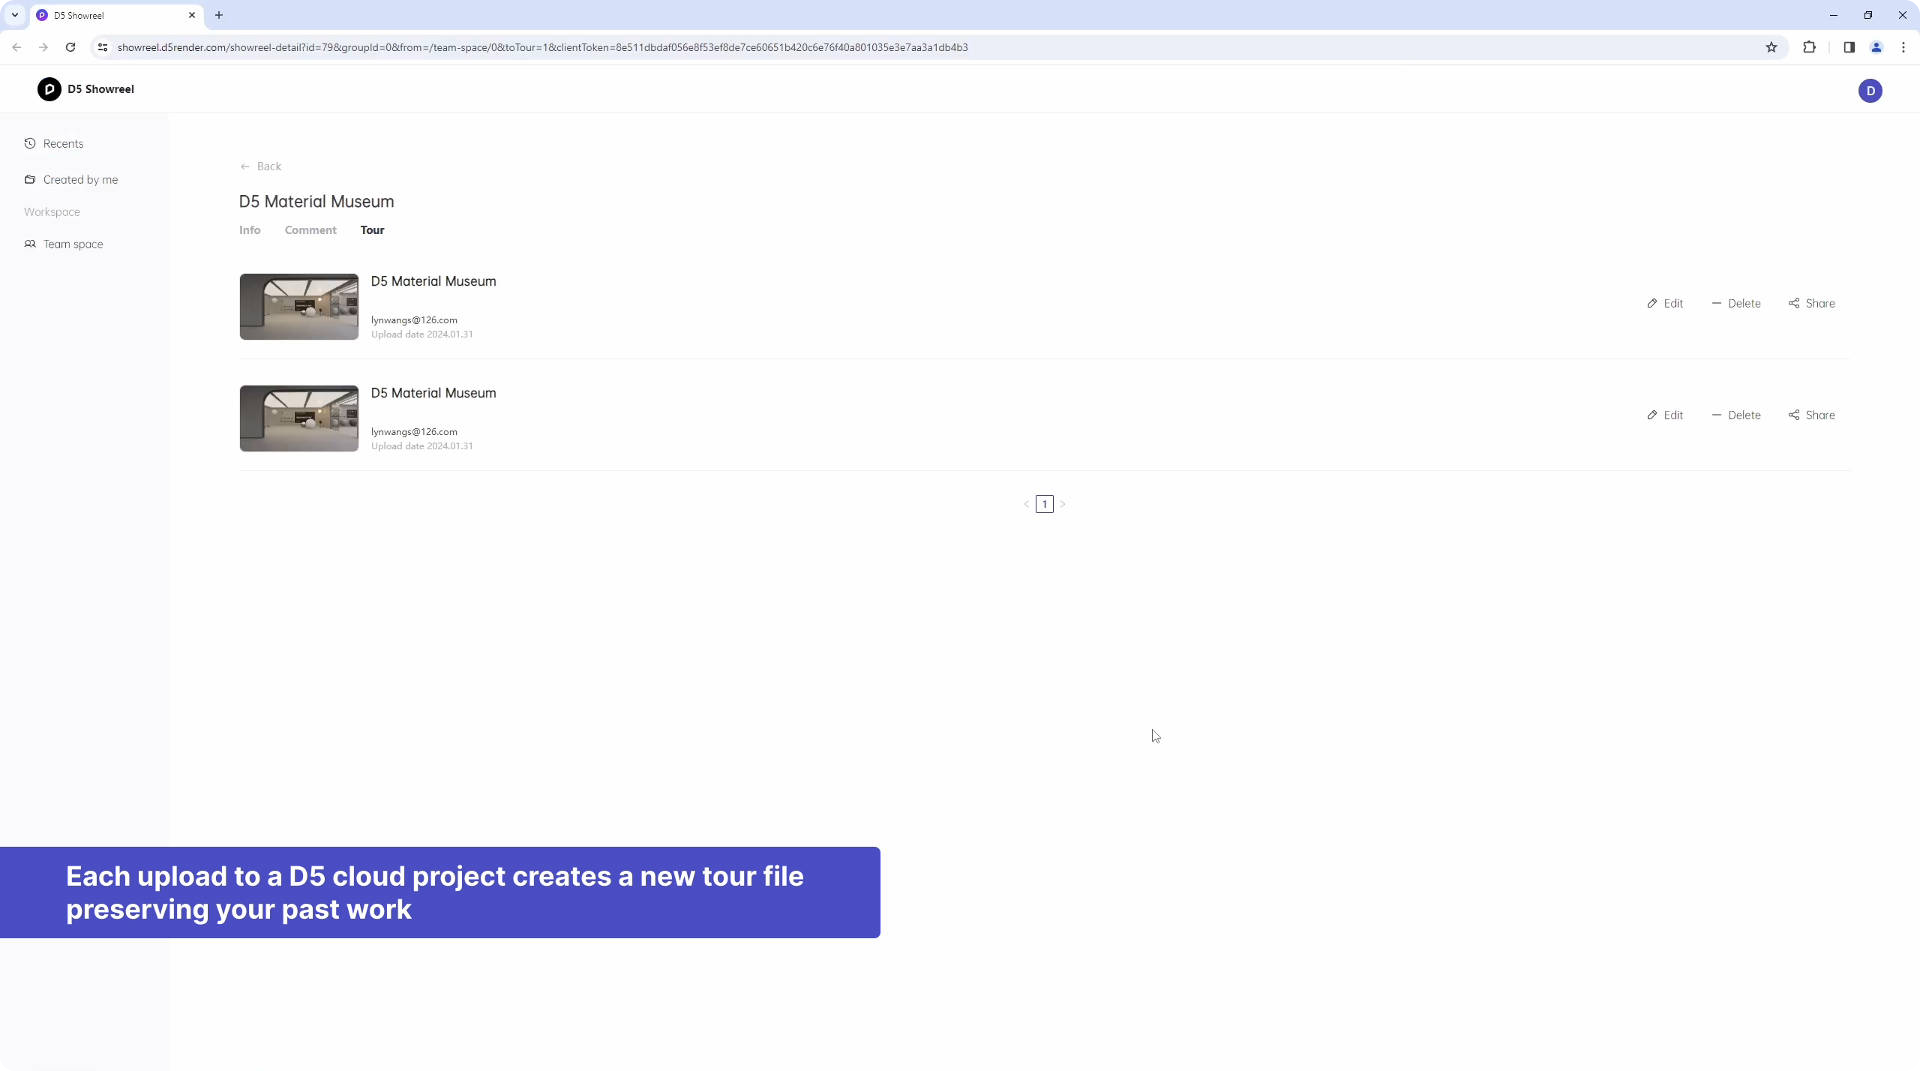Minimize the browser window
This screenshot has height=1071, width=1920.
tap(1833, 15)
